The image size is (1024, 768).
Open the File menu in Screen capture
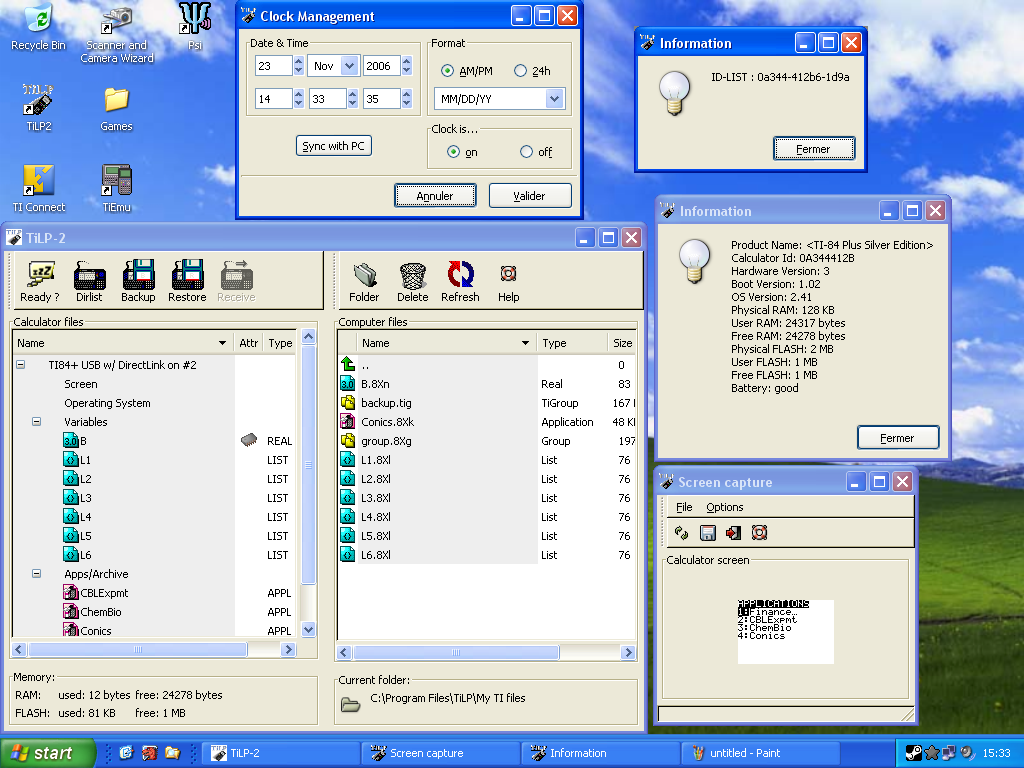684,507
